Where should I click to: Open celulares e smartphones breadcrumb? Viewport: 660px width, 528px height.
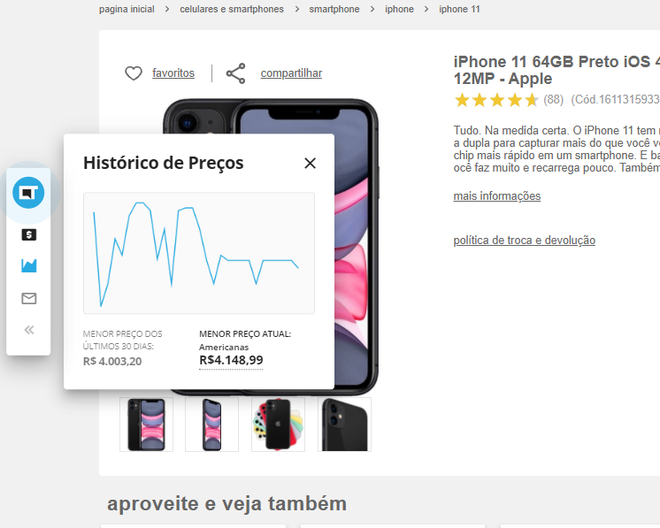tap(232, 9)
